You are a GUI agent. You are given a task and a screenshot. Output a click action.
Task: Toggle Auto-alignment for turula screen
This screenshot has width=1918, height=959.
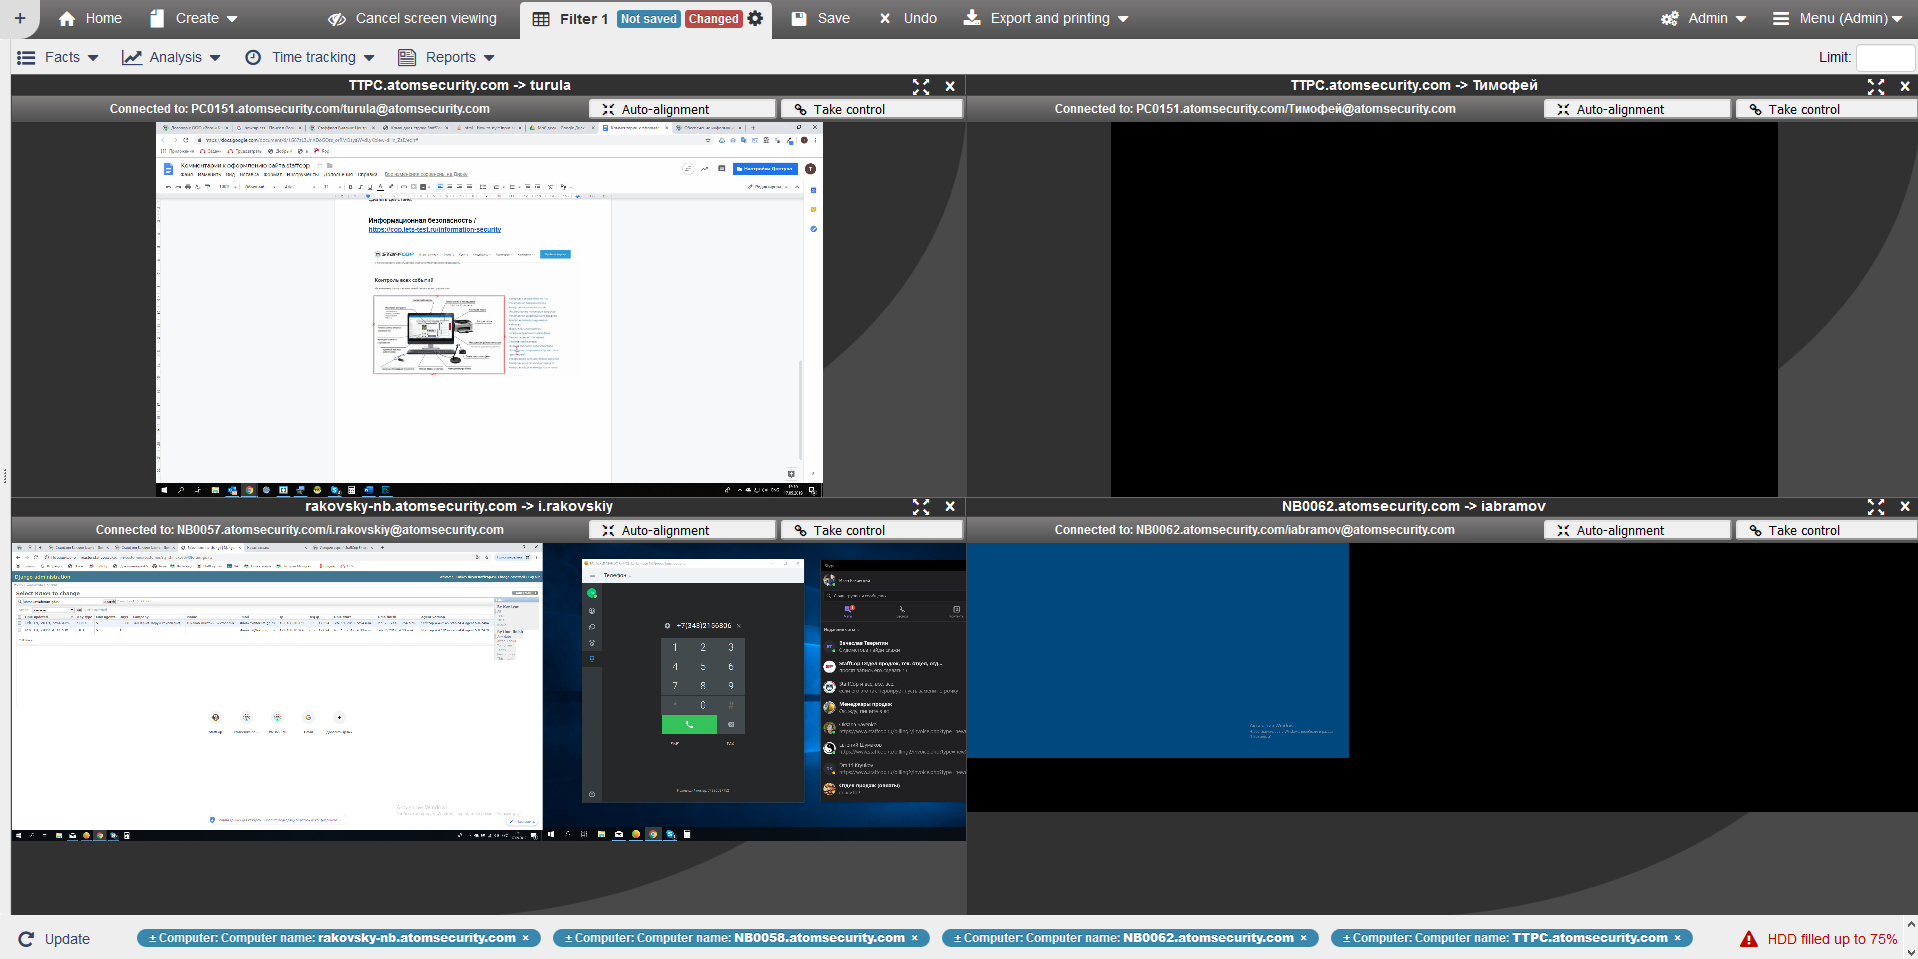pyautogui.click(x=682, y=109)
